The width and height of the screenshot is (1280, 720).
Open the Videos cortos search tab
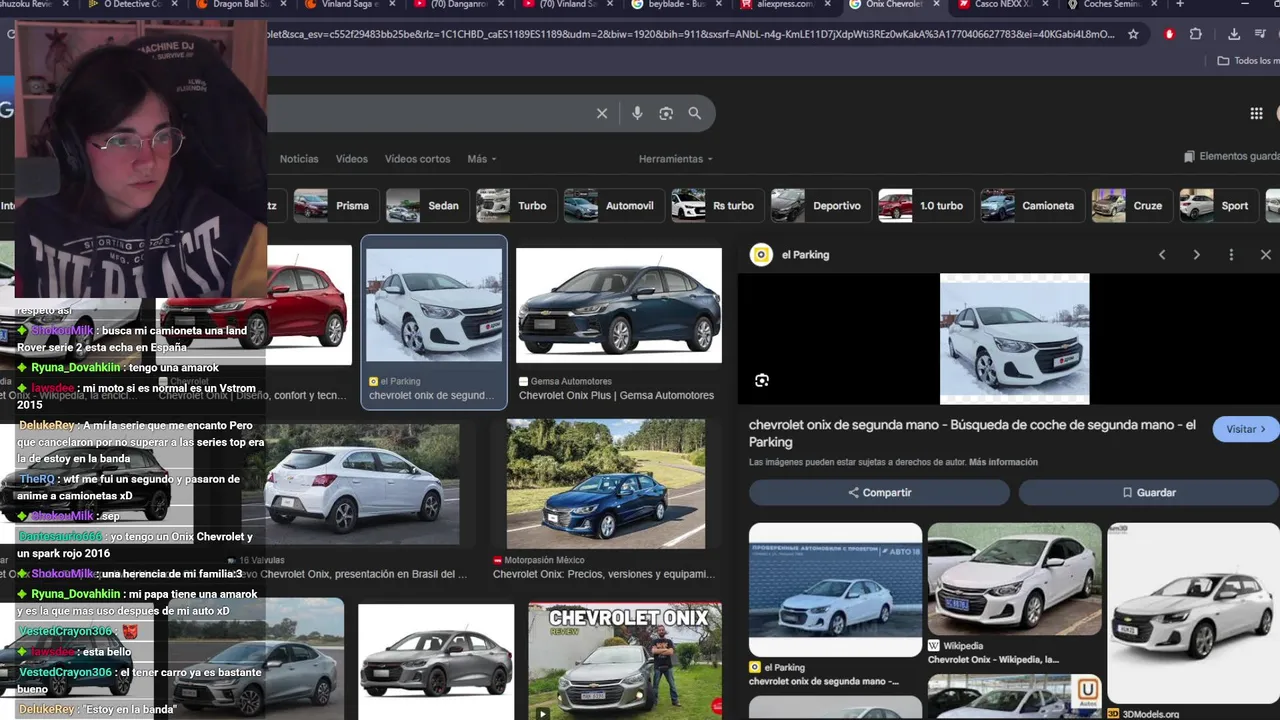(x=417, y=159)
